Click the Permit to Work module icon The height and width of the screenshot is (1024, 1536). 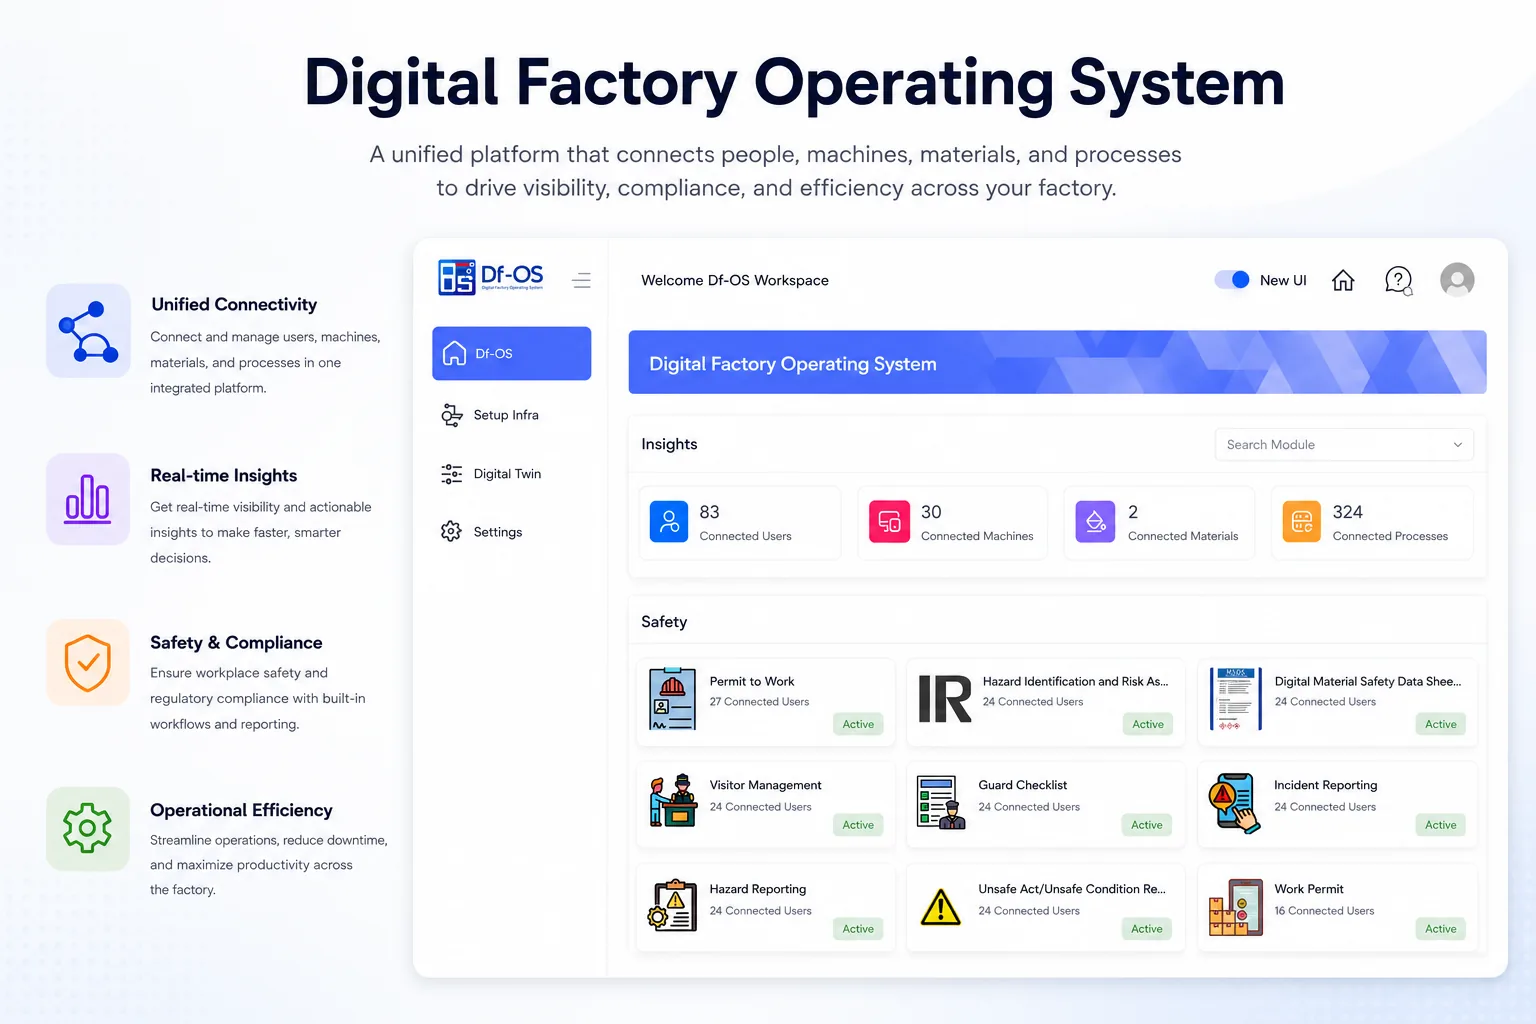672,699
